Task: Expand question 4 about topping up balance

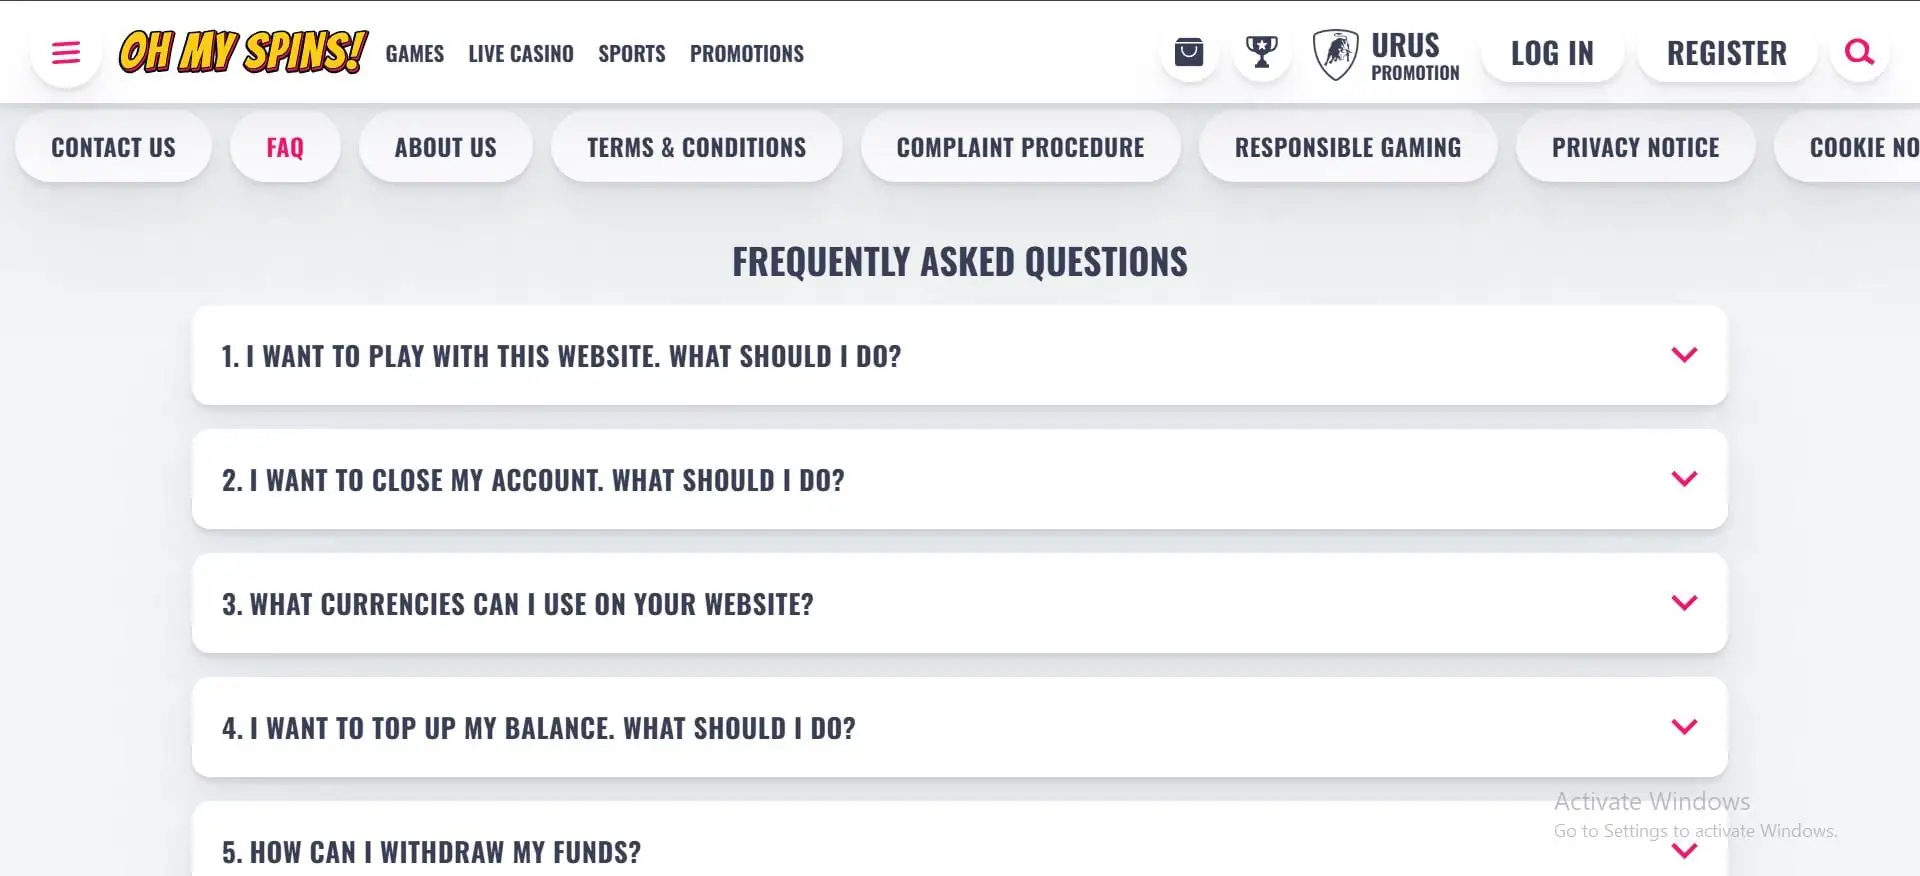Action: (960, 727)
